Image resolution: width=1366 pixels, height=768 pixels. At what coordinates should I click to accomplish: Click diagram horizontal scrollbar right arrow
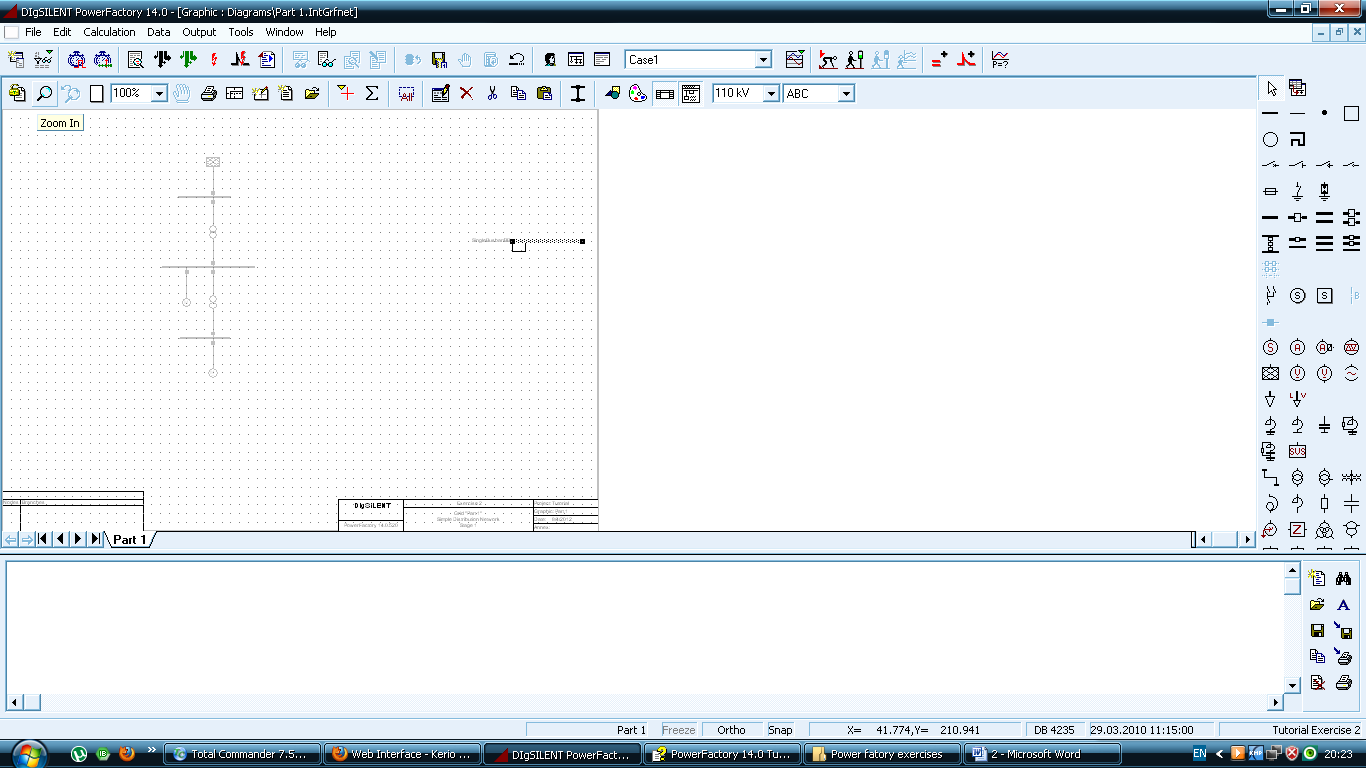click(x=1247, y=539)
